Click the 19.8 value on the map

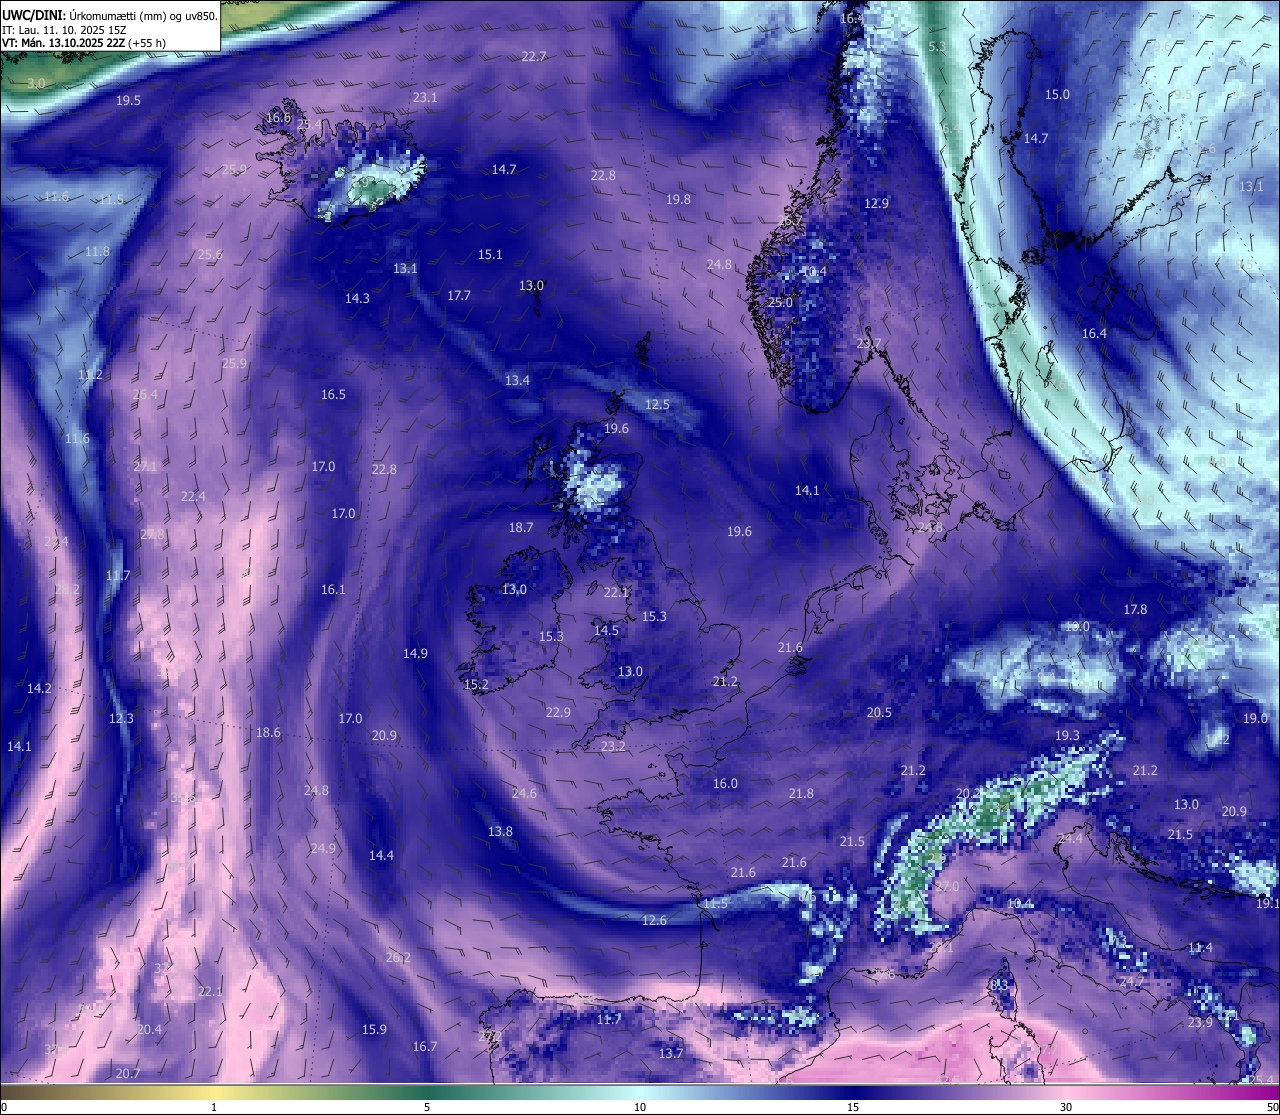point(678,200)
